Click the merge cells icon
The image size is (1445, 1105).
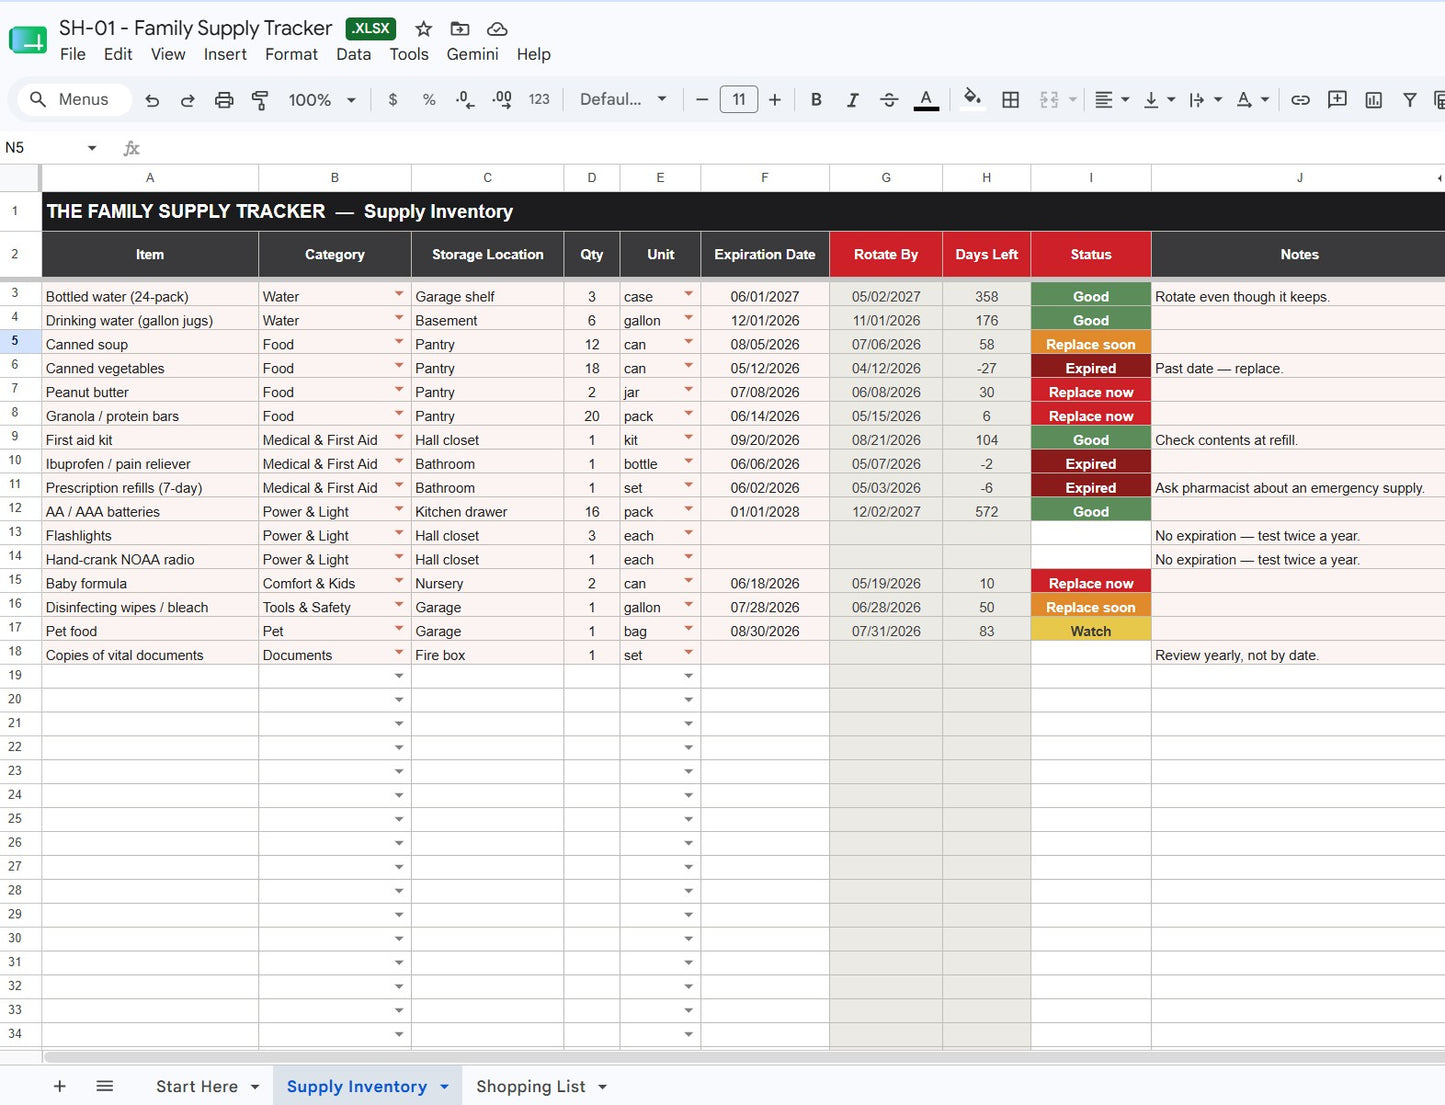[x=1049, y=100]
